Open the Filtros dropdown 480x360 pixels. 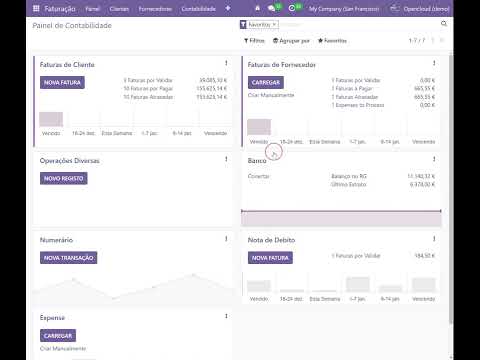pos(254,41)
